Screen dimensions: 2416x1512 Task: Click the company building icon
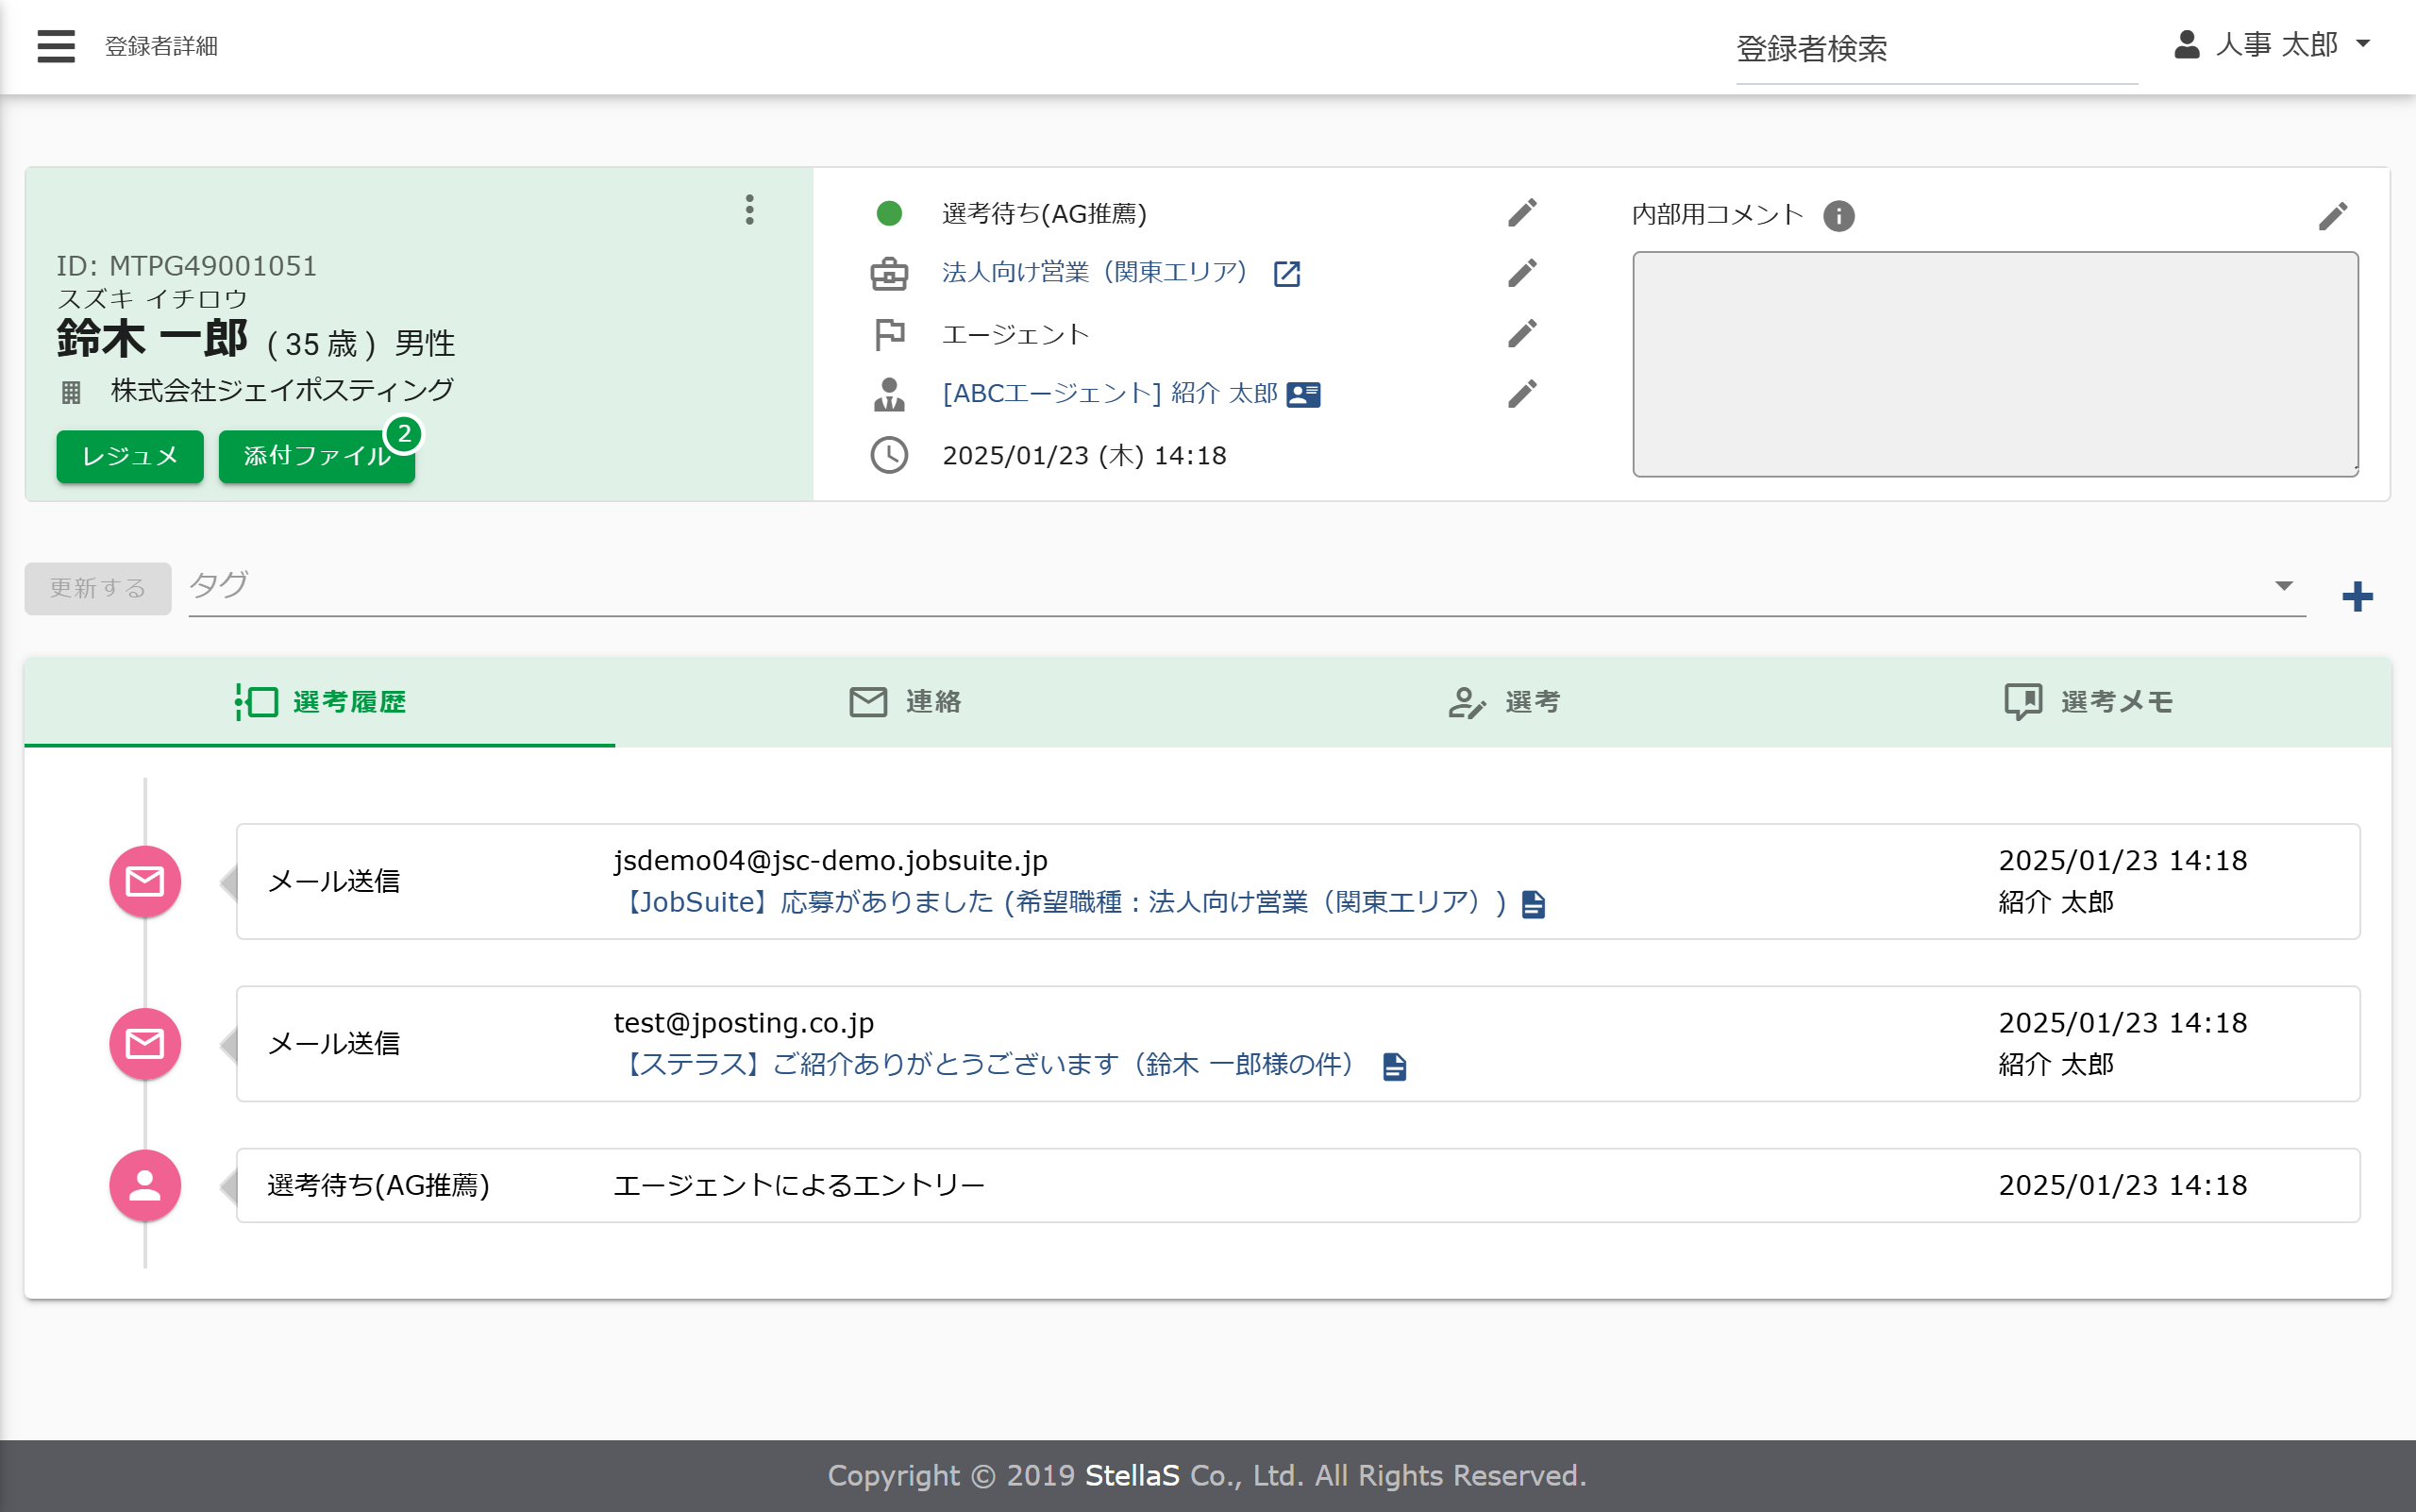71,392
